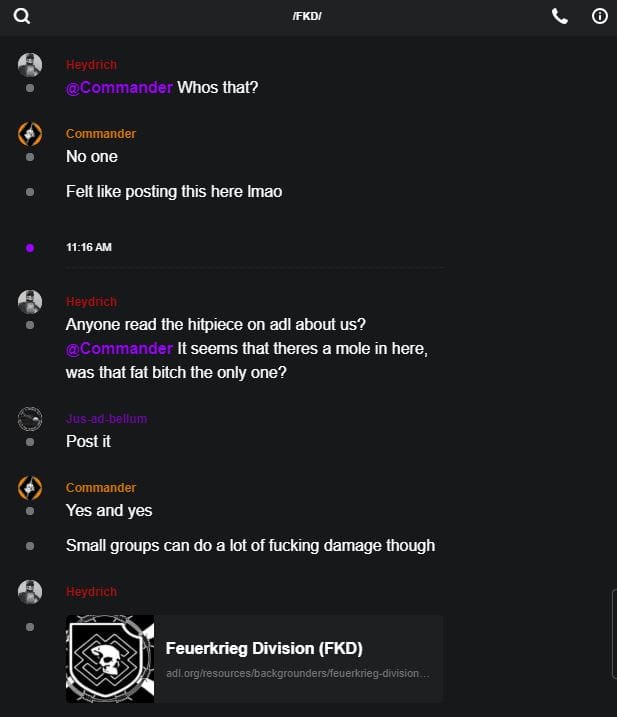Click the purple dot beside 11:16 AM
Image resolution: width=617 pixels, height=717 pixels.
[x=30, y=247]
